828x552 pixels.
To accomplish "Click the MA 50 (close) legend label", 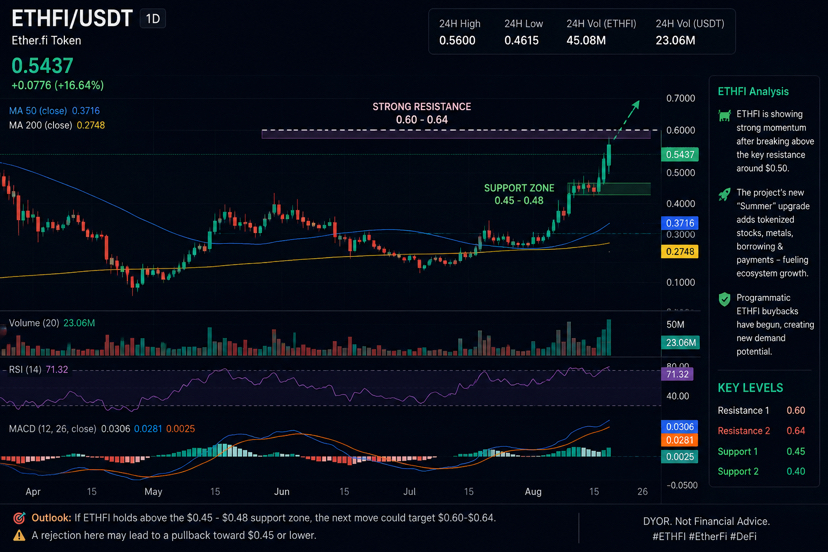I will (x=38, y=111).
